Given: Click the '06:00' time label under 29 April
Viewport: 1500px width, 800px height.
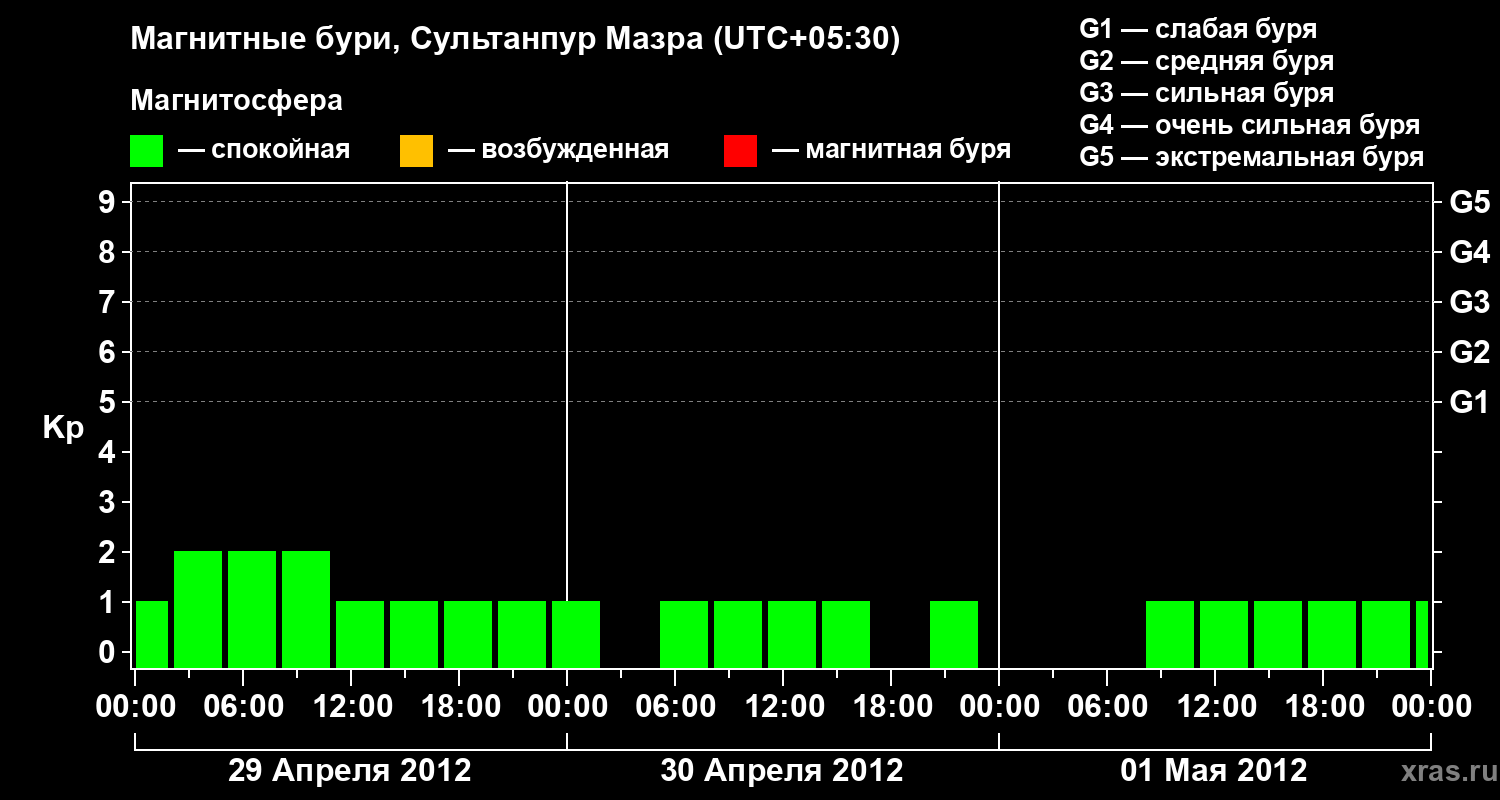Looking at the screenshot, I should pos(243,707).
